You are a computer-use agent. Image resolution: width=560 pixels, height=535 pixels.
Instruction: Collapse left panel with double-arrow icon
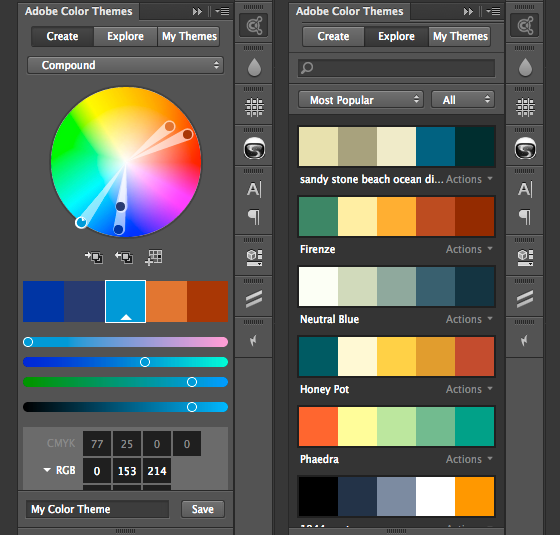coord(197,11)
